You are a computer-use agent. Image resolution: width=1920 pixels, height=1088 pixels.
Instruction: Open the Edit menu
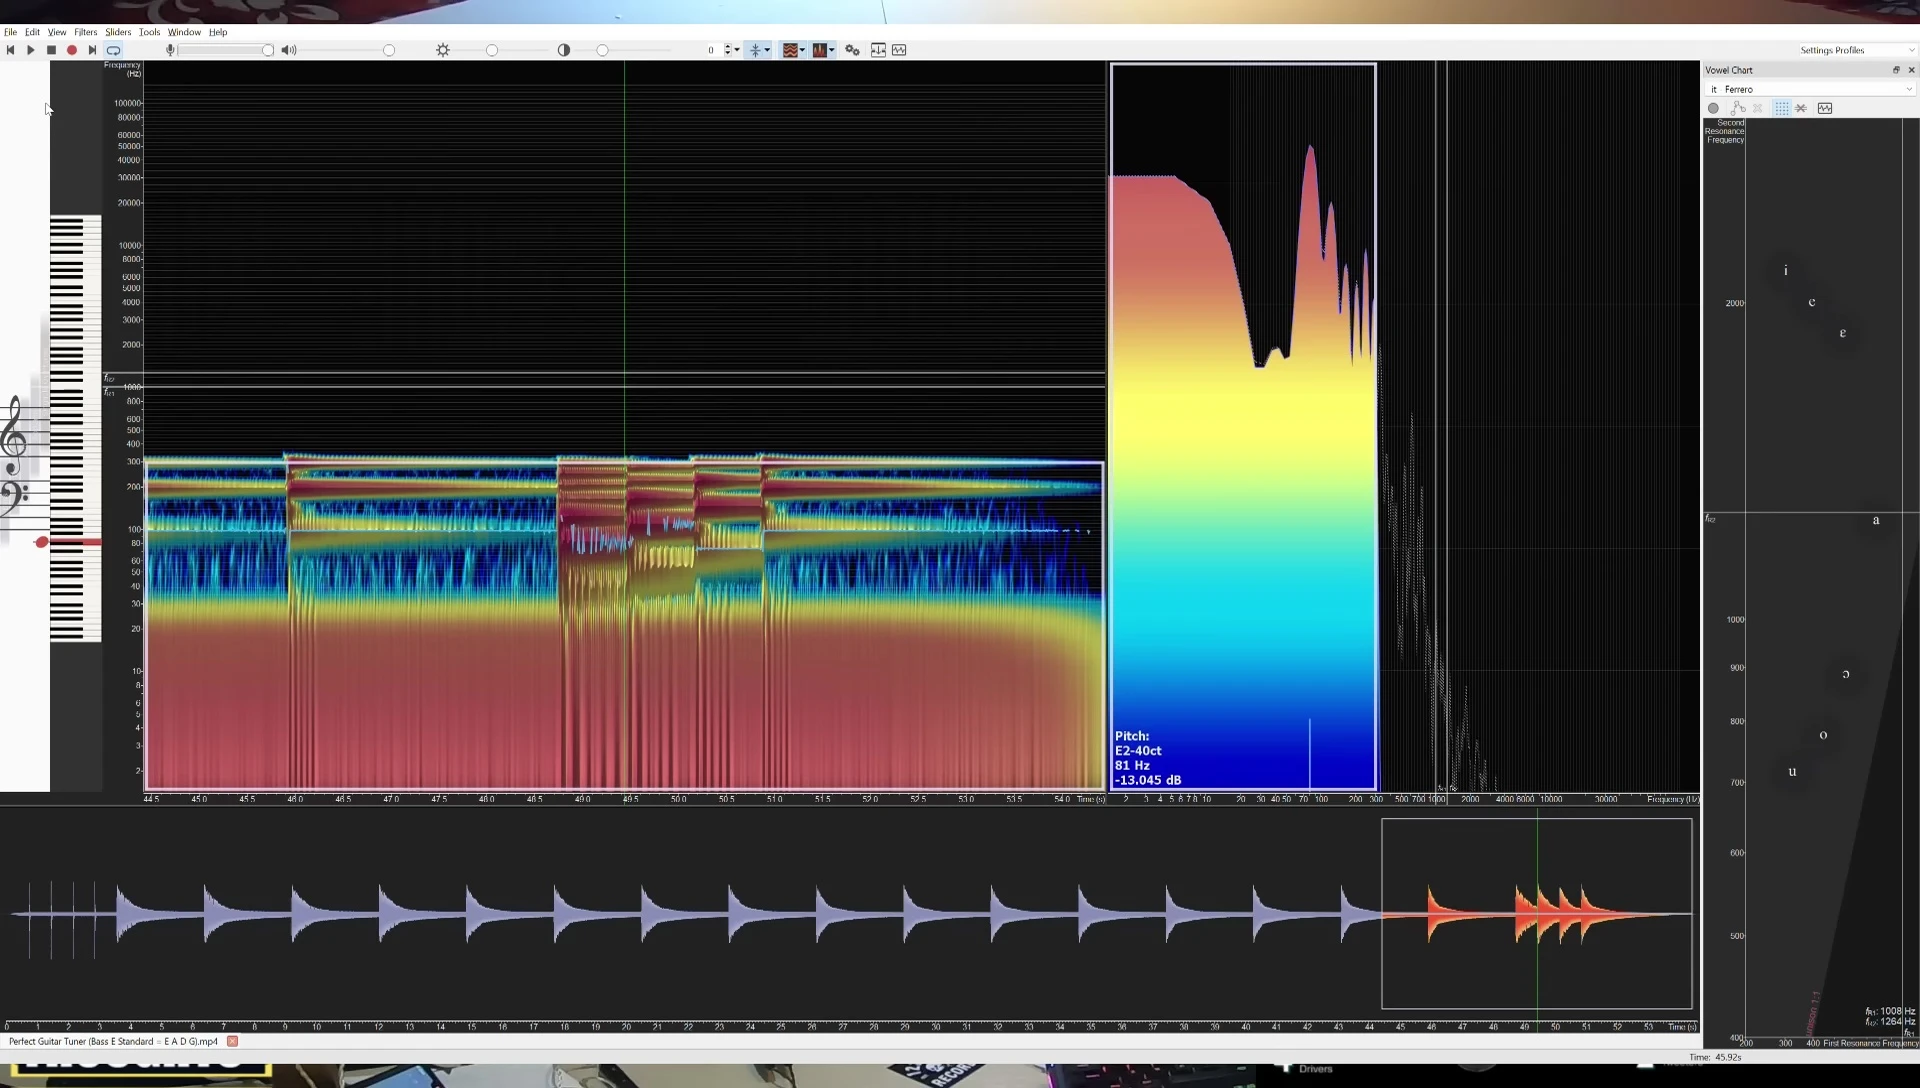coord(32,32)
